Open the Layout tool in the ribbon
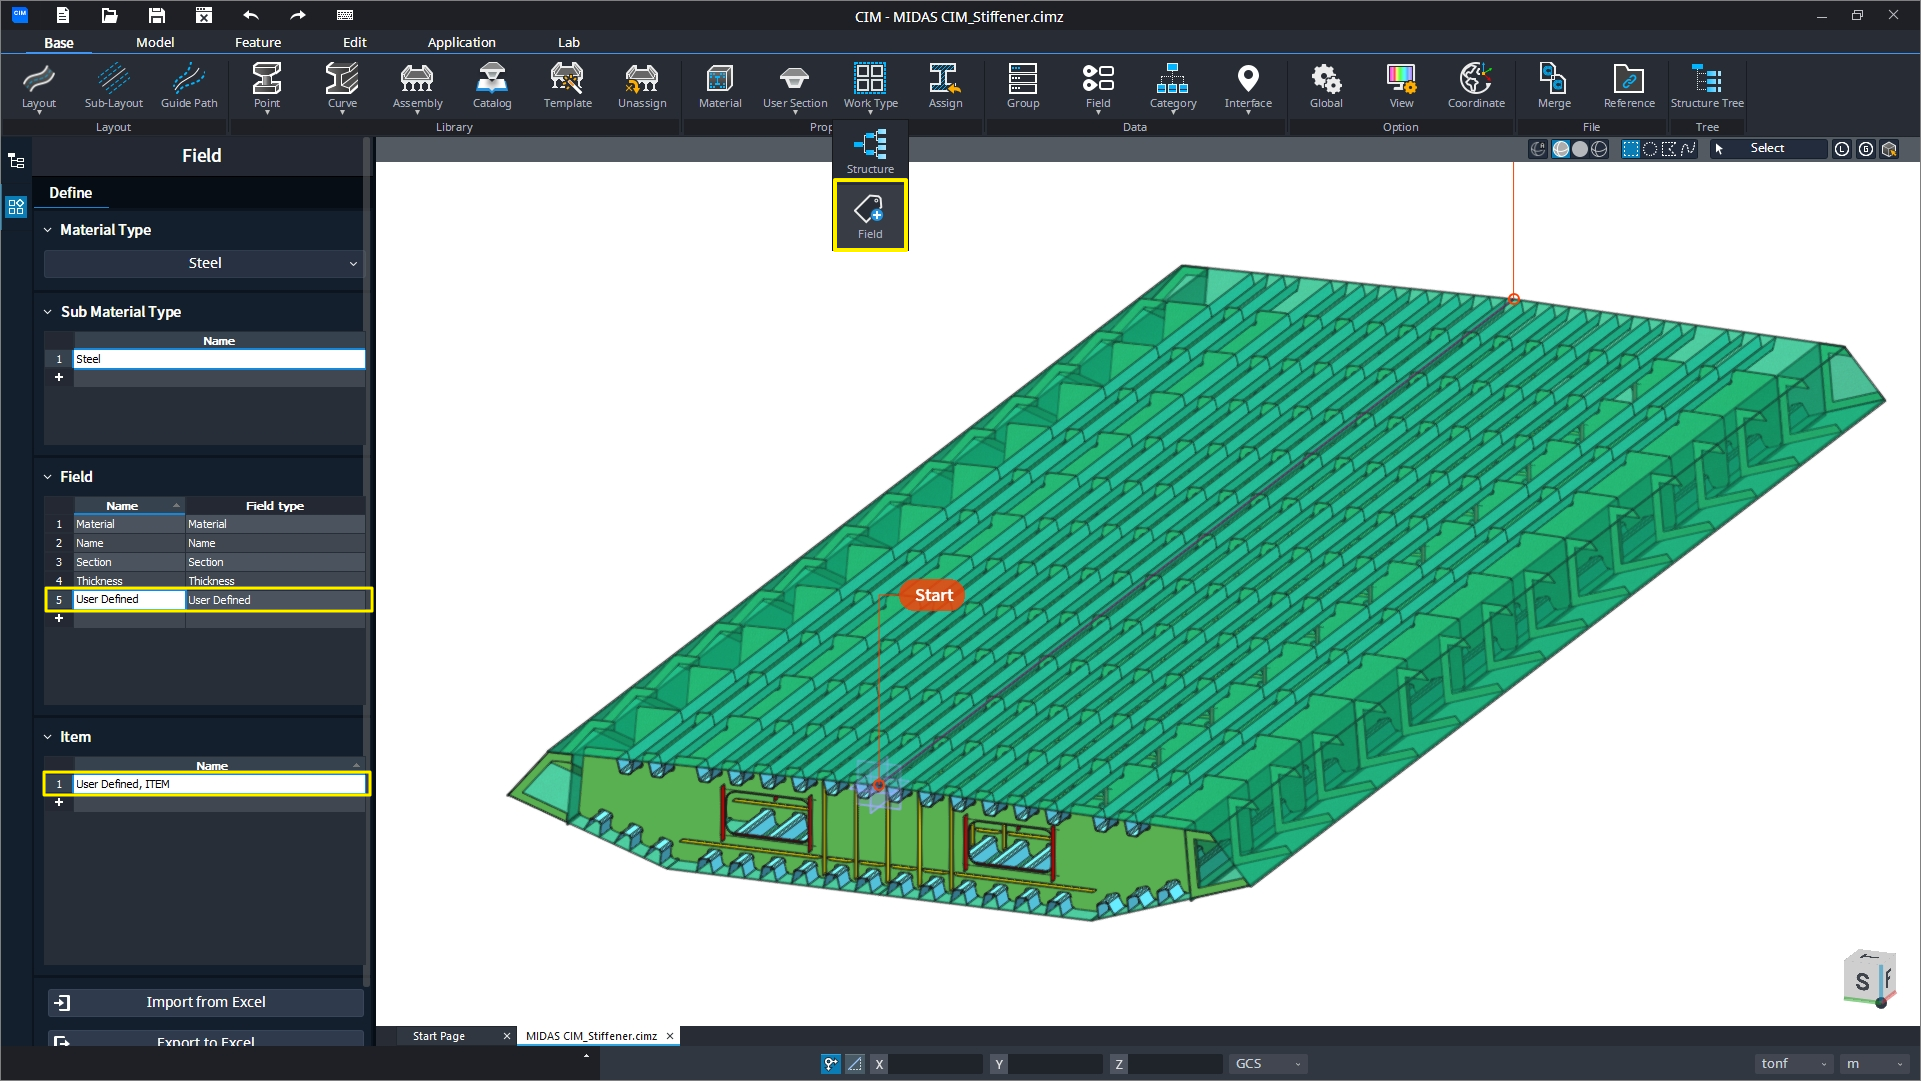 (39, 86)
